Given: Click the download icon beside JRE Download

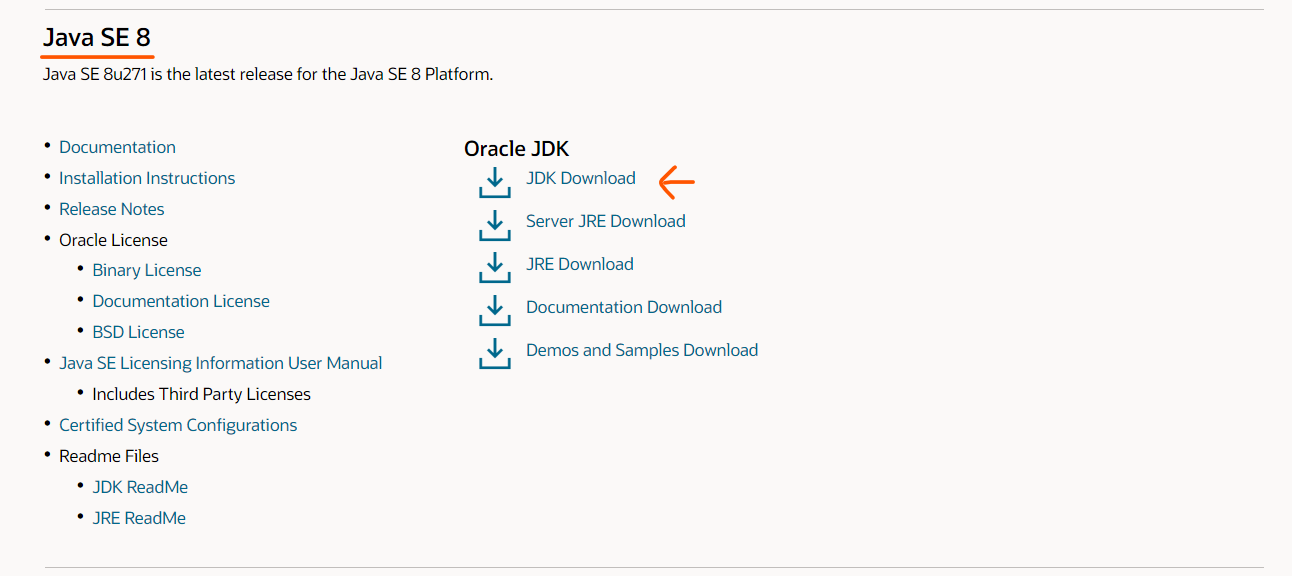Looking at the screenshot, I should coord(495,268).
